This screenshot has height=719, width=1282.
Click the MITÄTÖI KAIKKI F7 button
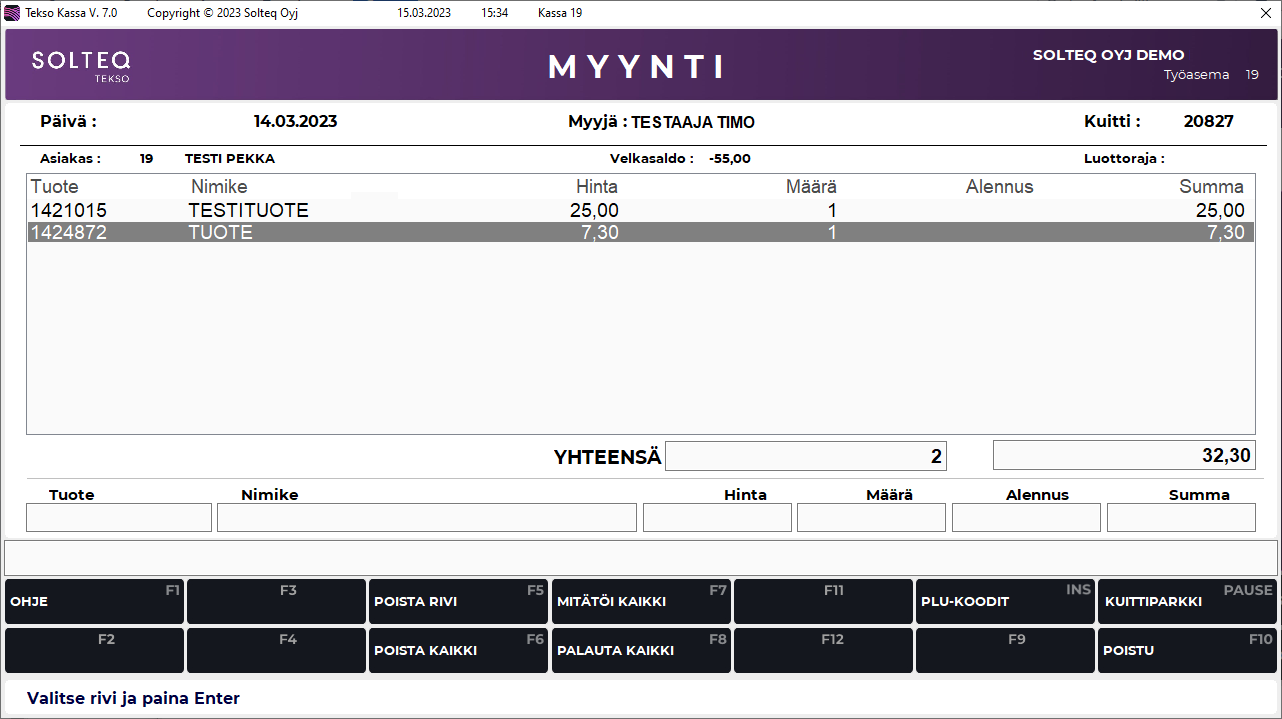click(x=641, y=601)
